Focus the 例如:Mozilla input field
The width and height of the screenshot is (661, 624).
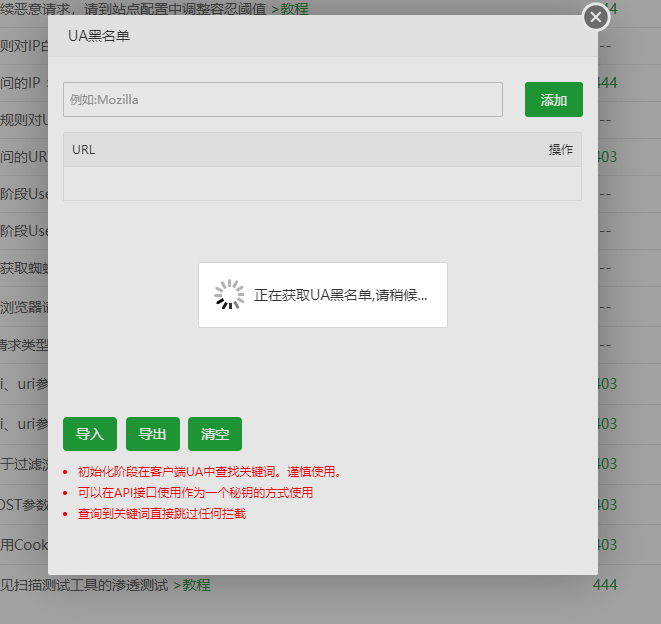[x=283, y=100]
